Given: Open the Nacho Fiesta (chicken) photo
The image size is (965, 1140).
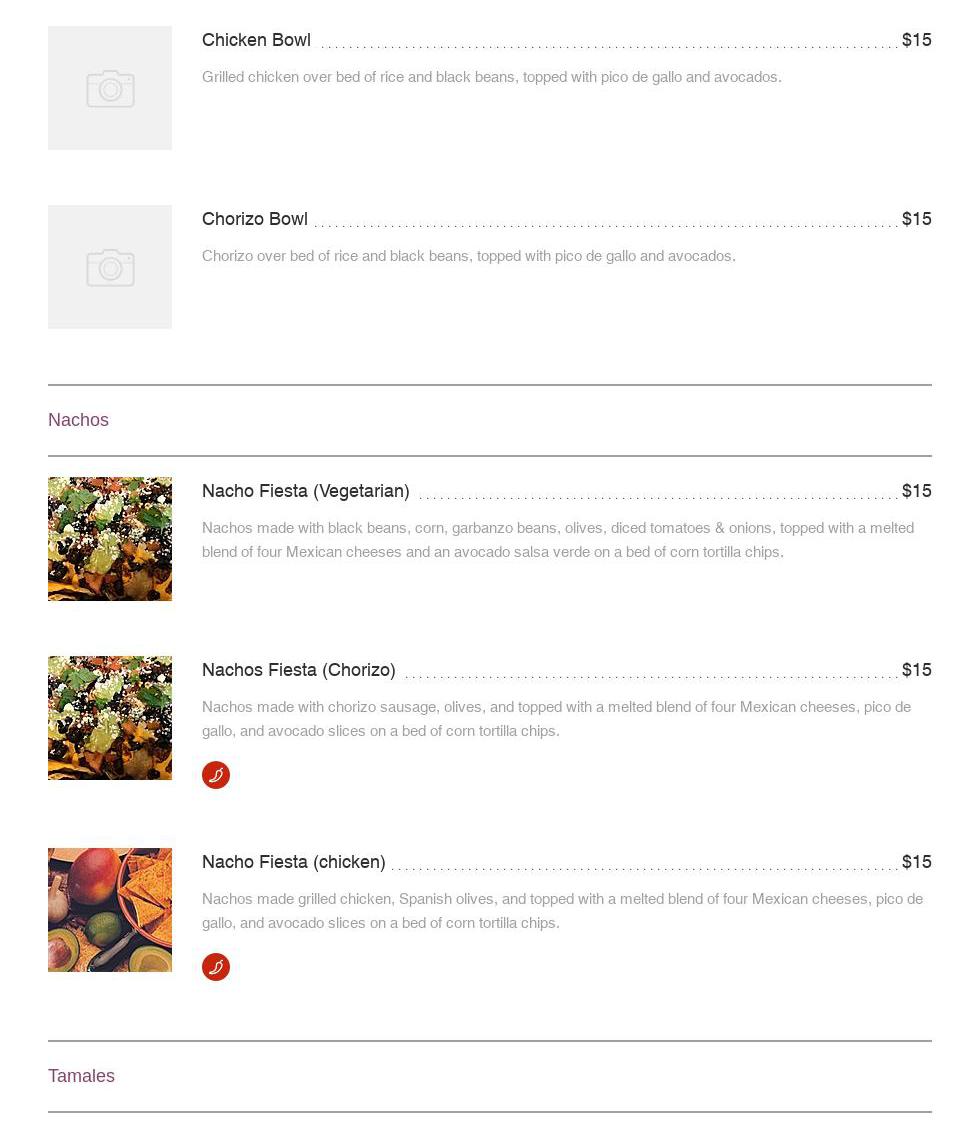Looking at the screenshot, I should point(110,910).
